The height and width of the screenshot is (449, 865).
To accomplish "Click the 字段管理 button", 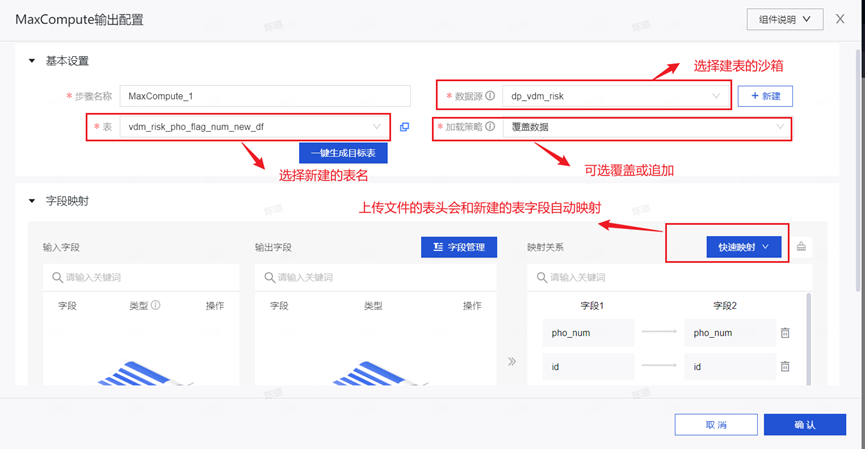I will 459,247.
